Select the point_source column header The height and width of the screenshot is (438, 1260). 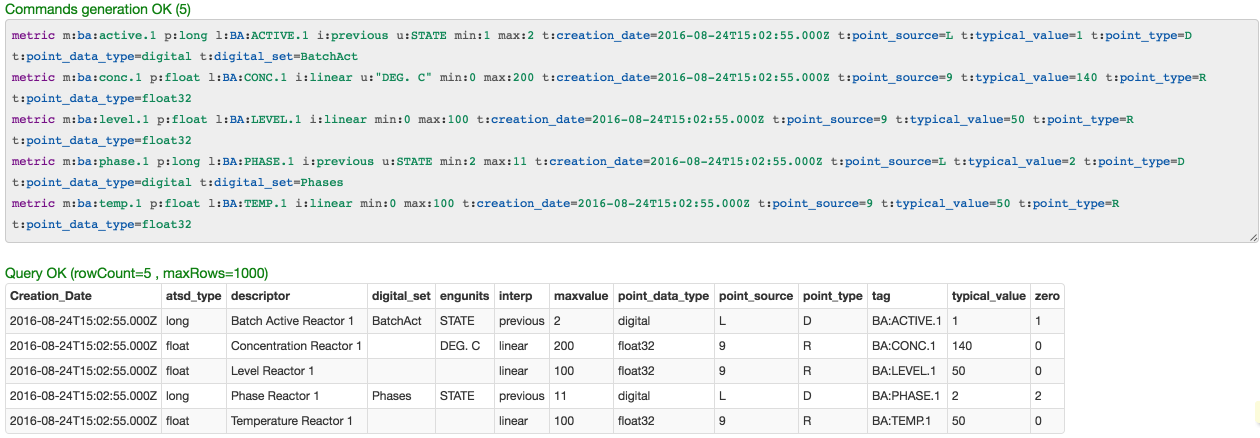click(x=756, y=296)
